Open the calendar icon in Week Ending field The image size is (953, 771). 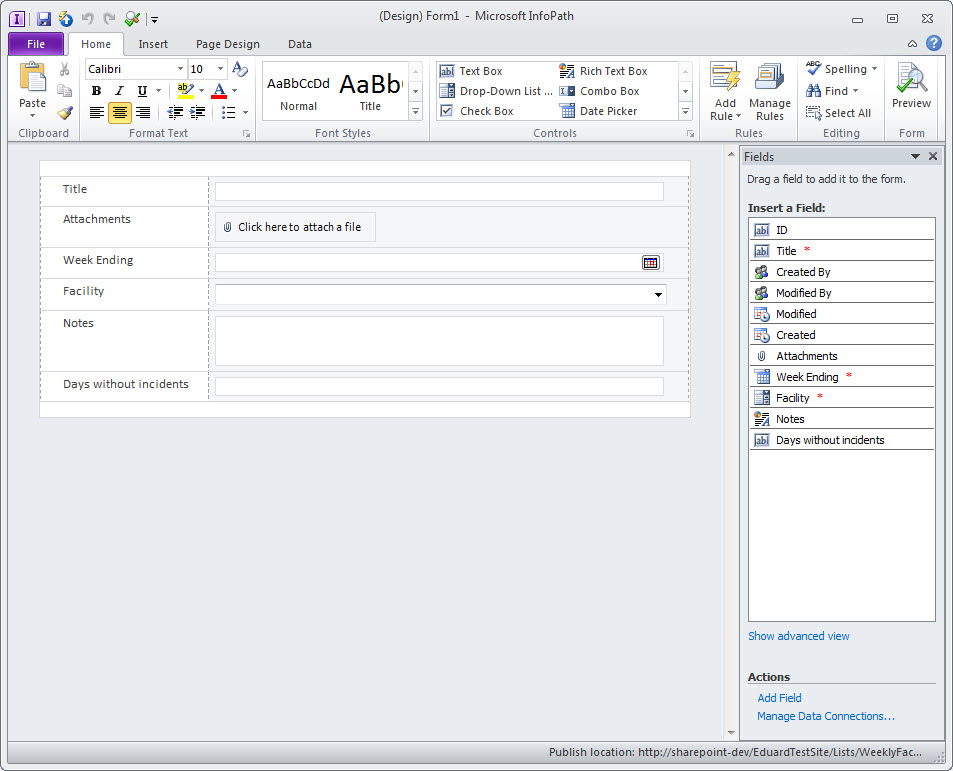pos(650,262)
